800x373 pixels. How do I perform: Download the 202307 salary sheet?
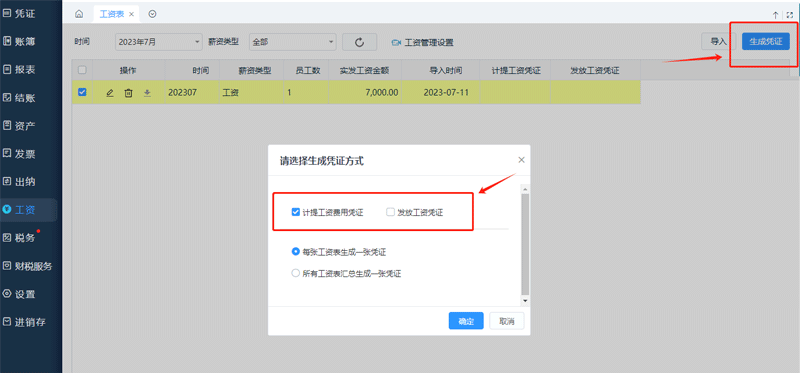[x=147, y=93]
